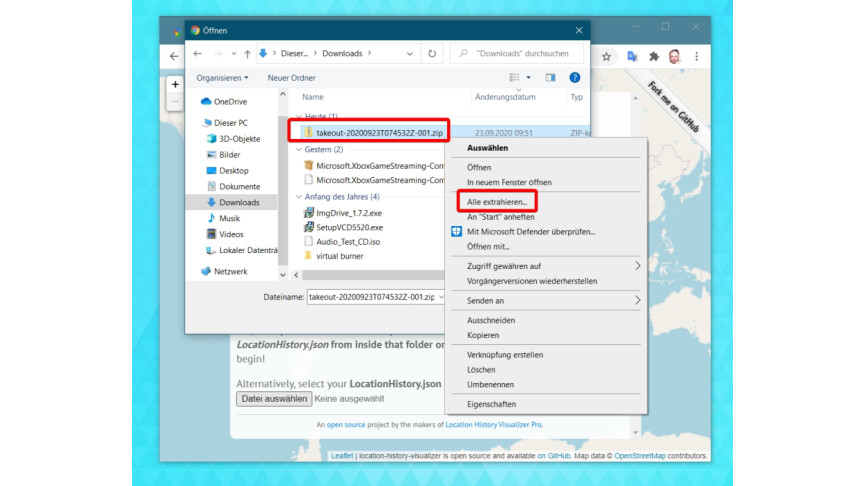
Task: Open the Organisieren dropdown menu
Action: click(x=222, y=77)
